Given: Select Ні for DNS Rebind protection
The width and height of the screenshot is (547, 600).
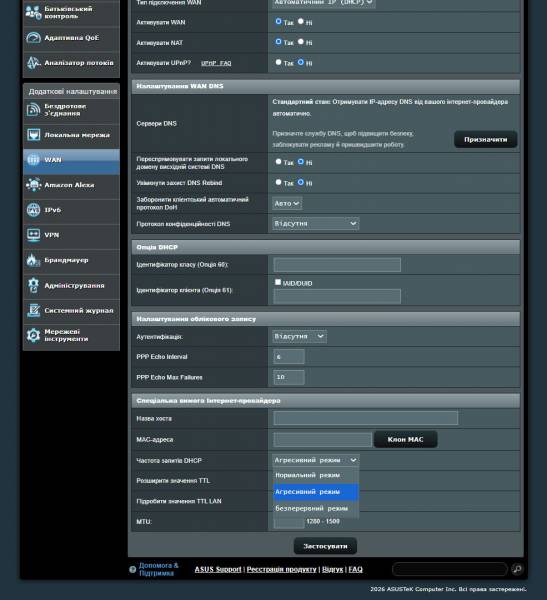Looking at the screenshot, I should click(301, 182).
